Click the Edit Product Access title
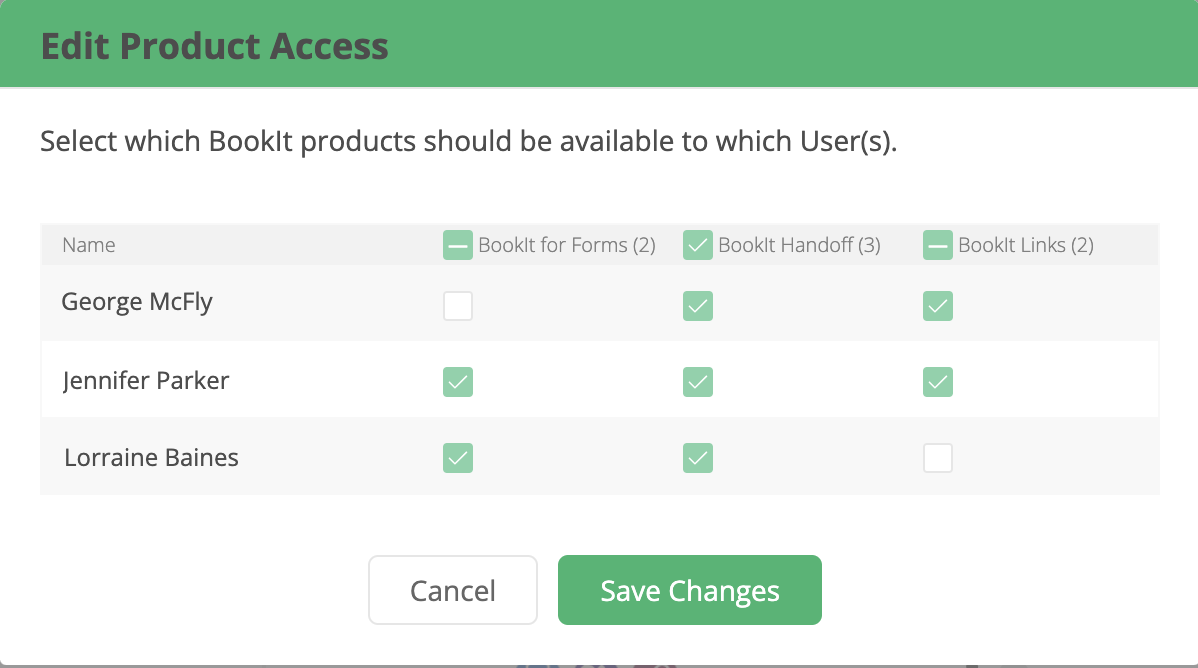1198x668 pixels. (215, 46)
